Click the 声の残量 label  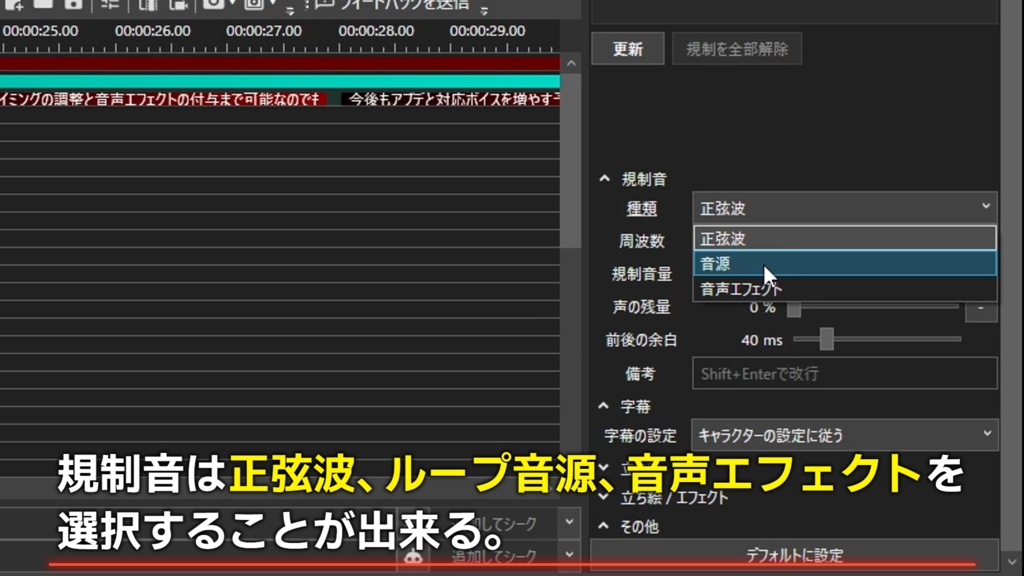point(641,307)
